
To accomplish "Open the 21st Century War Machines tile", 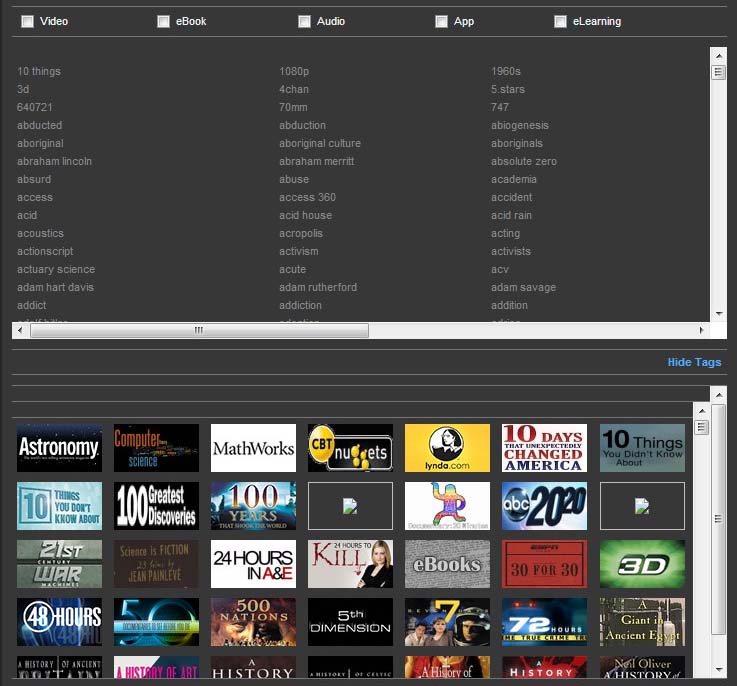I will point(59,564).
